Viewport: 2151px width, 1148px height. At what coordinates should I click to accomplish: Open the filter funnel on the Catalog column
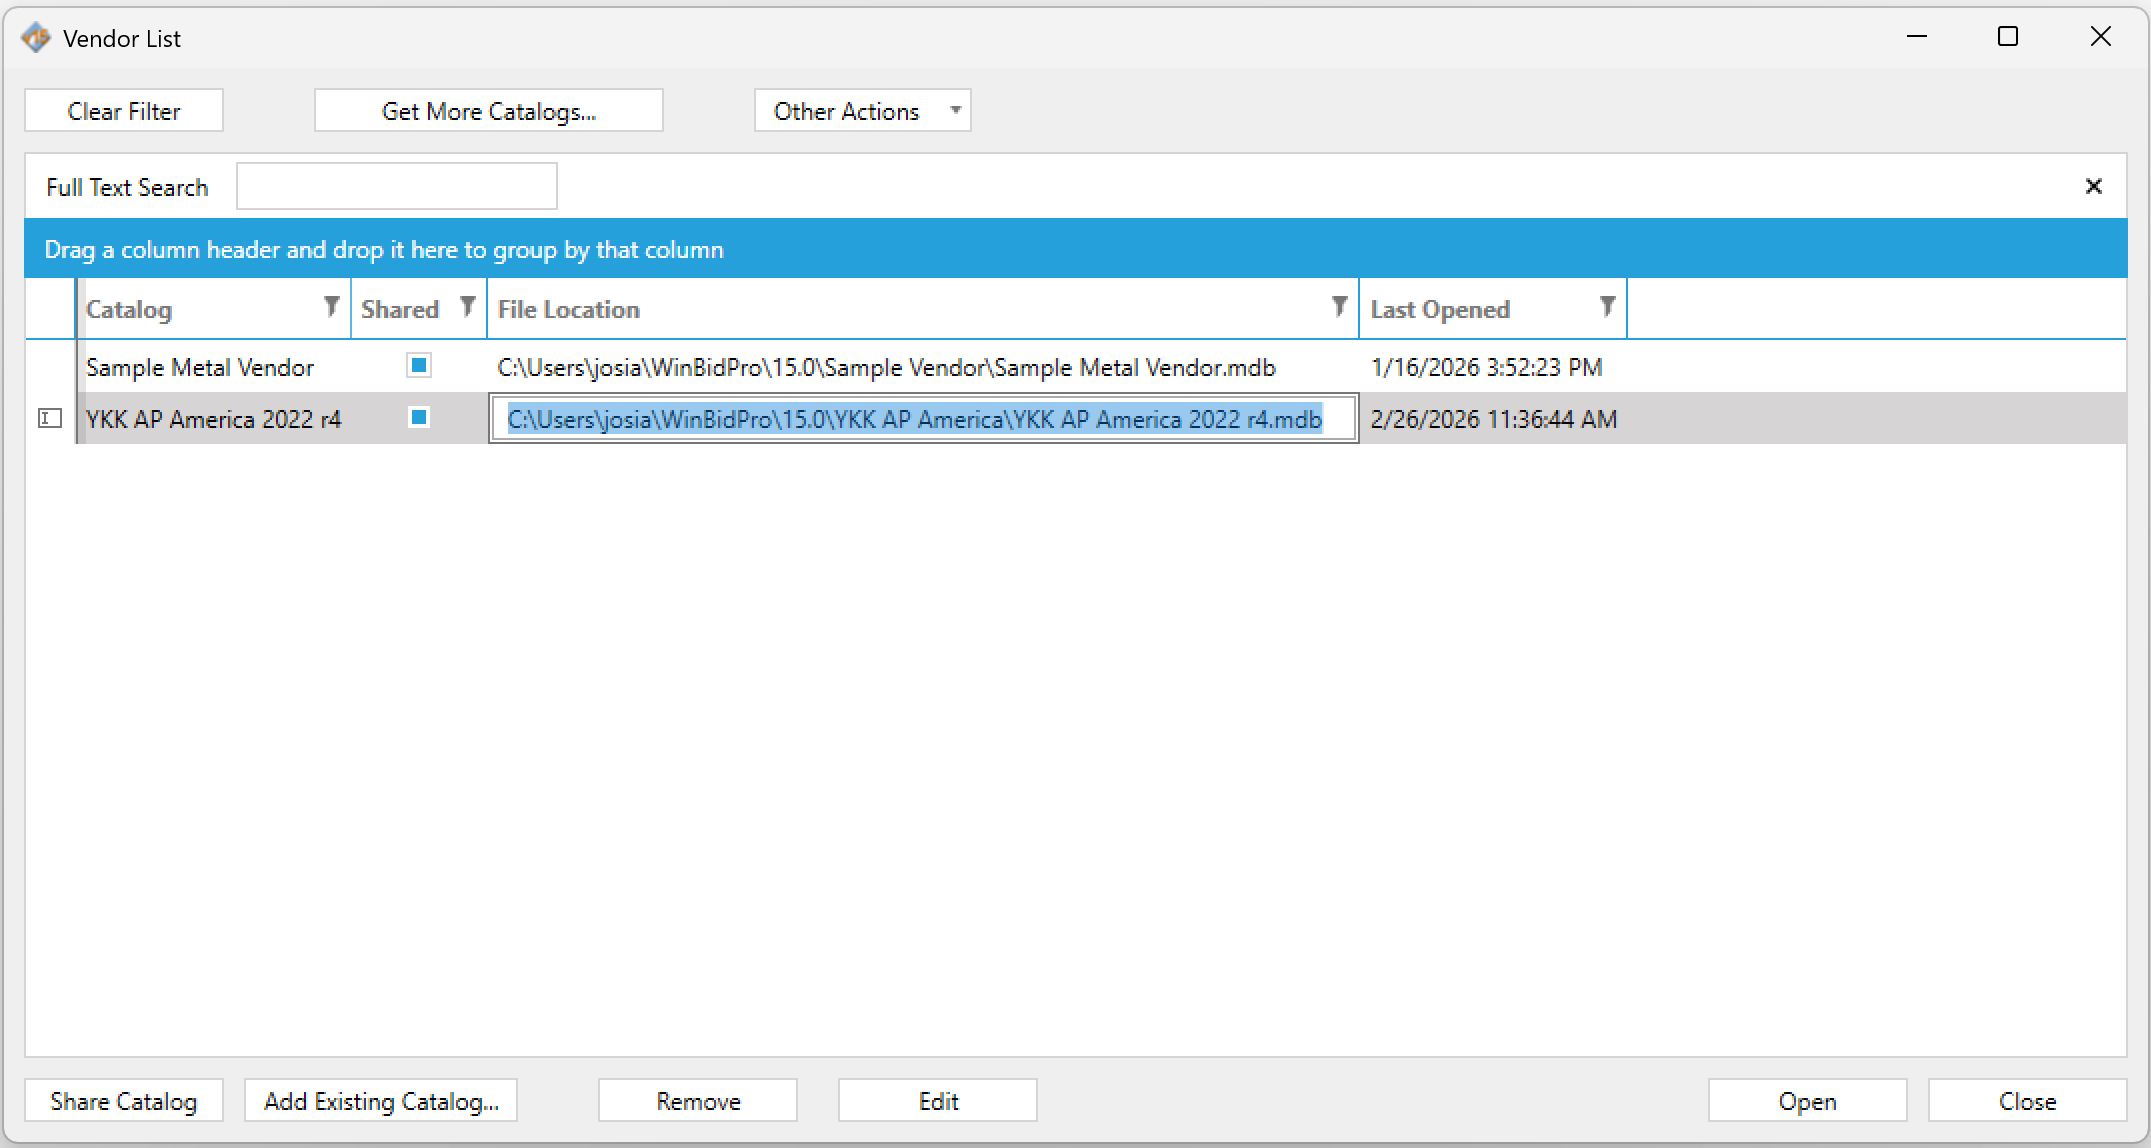pyautogui.click(x=331, y=307)
